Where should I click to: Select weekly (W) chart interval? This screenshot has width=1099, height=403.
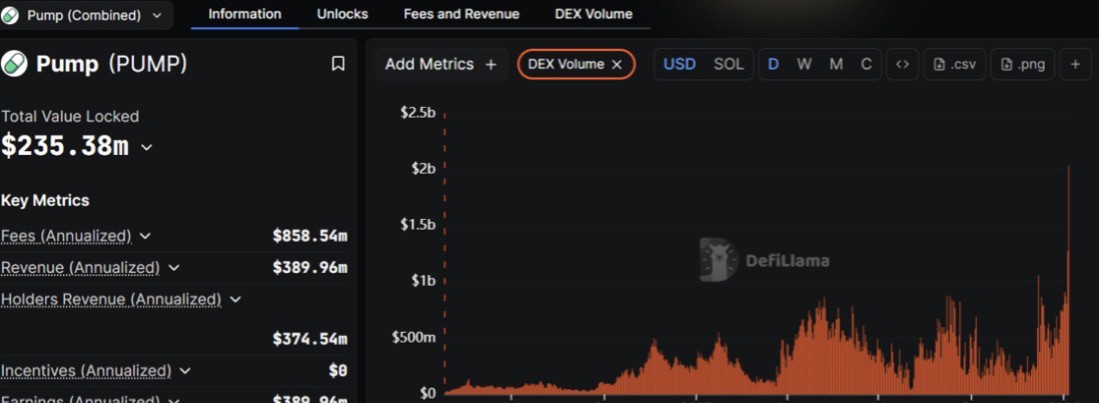pos(804,64)
